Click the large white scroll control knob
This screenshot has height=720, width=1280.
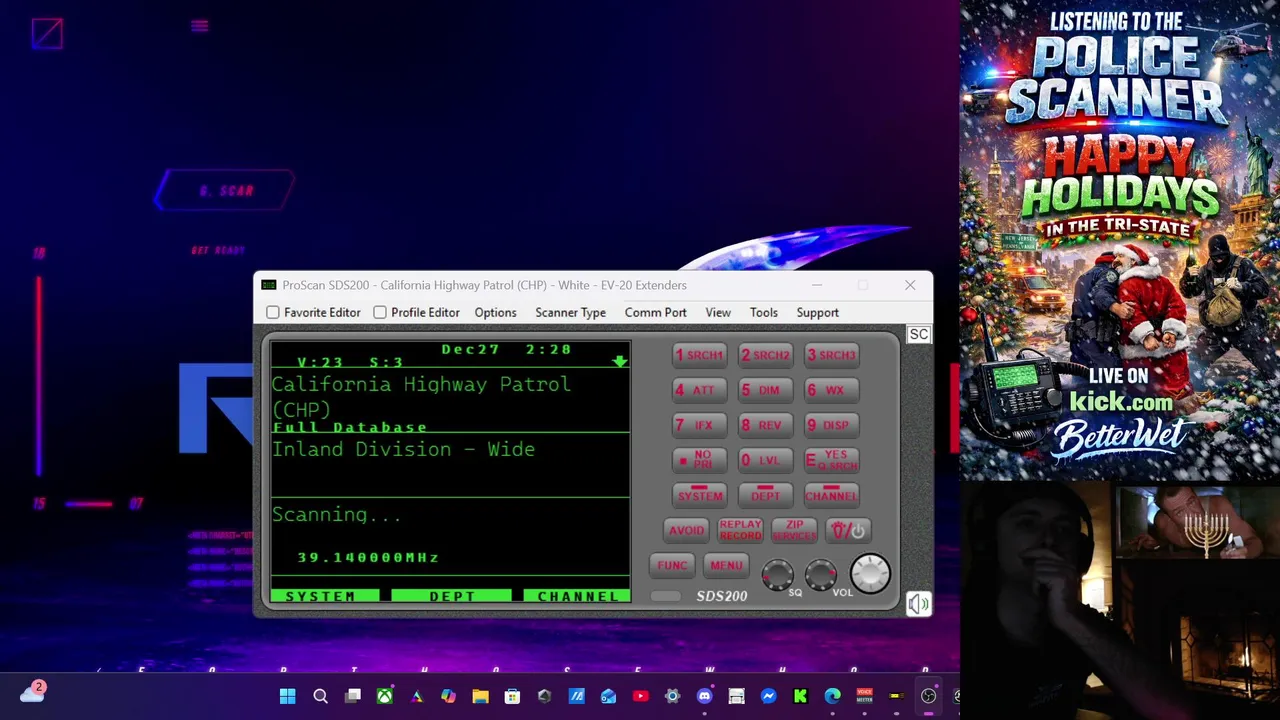tap(870, 573)
